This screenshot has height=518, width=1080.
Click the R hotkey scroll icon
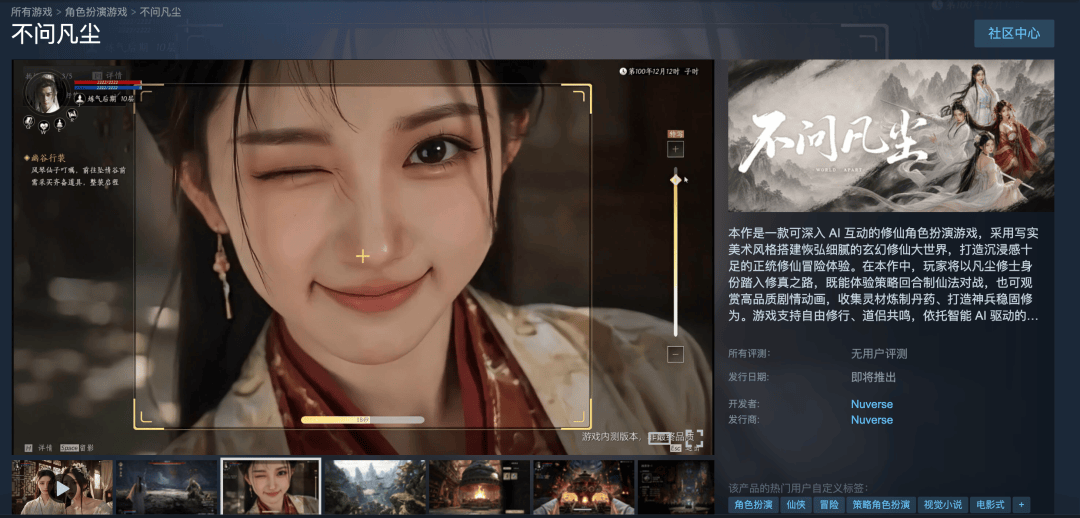72,114
